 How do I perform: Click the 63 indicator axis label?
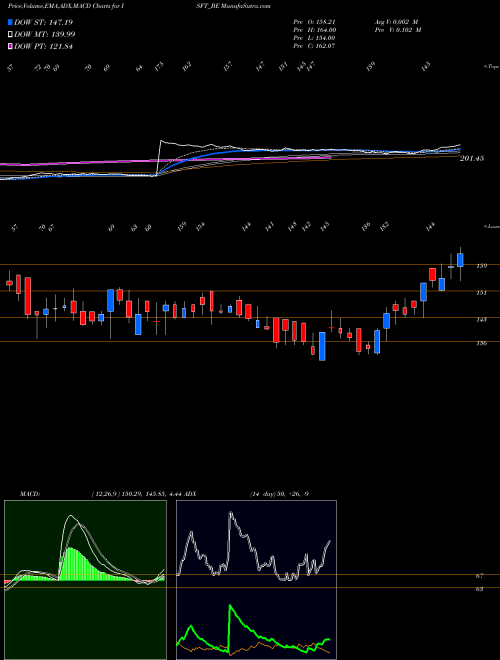click(479, 589)
